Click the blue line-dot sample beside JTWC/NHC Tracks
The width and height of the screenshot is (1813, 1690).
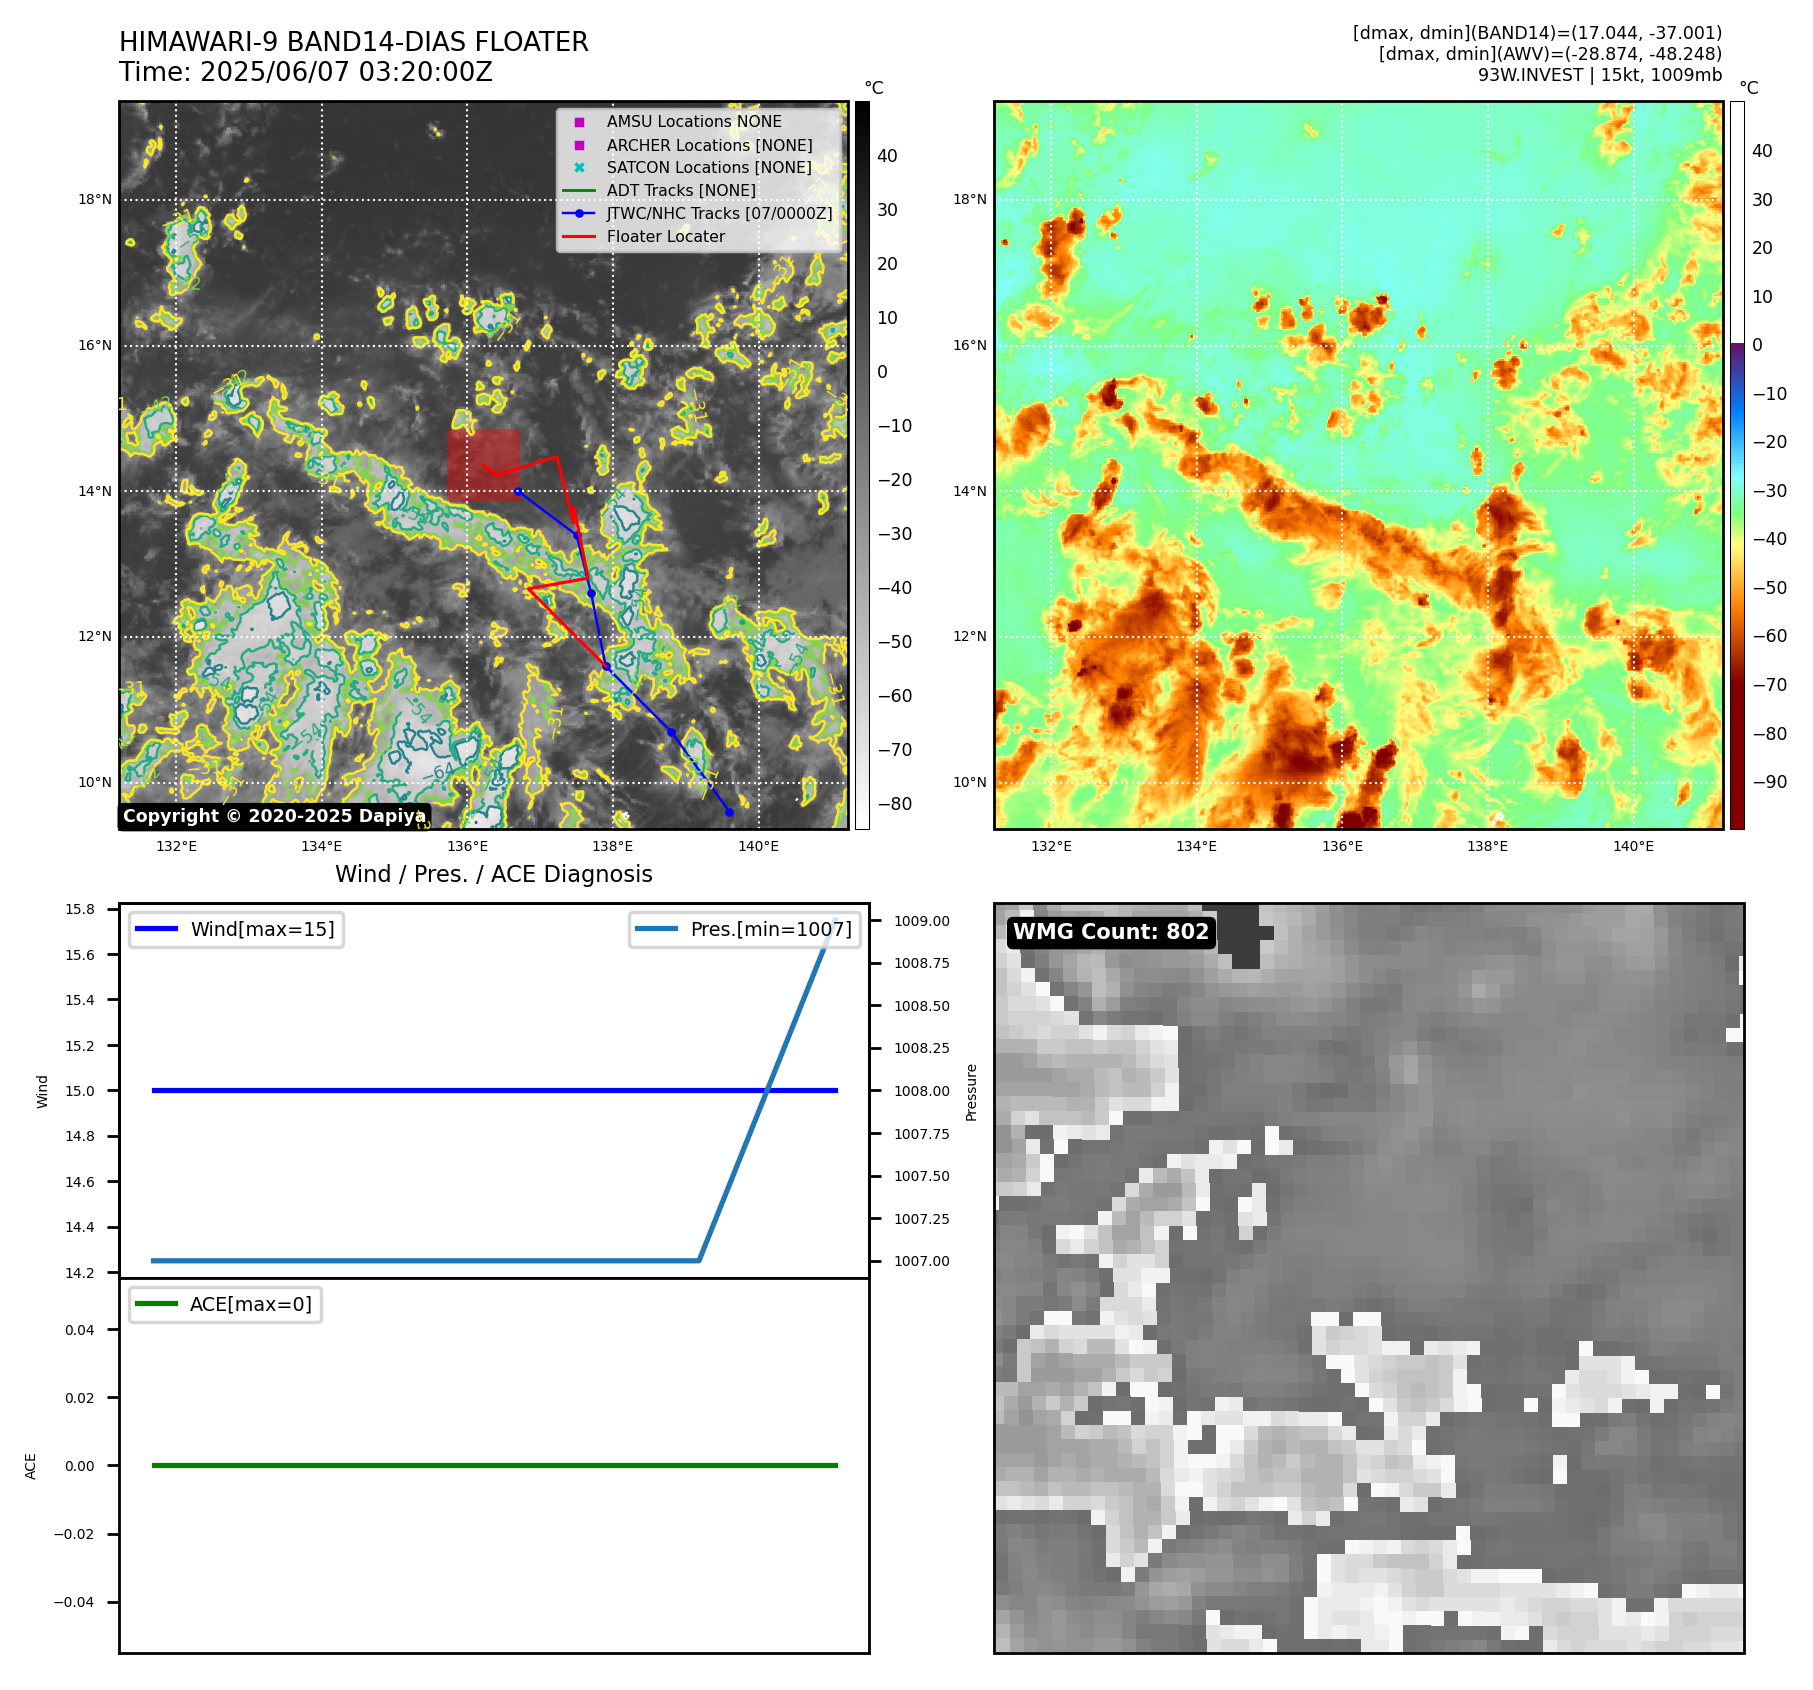pyautogui.click(x=579, y=214)
